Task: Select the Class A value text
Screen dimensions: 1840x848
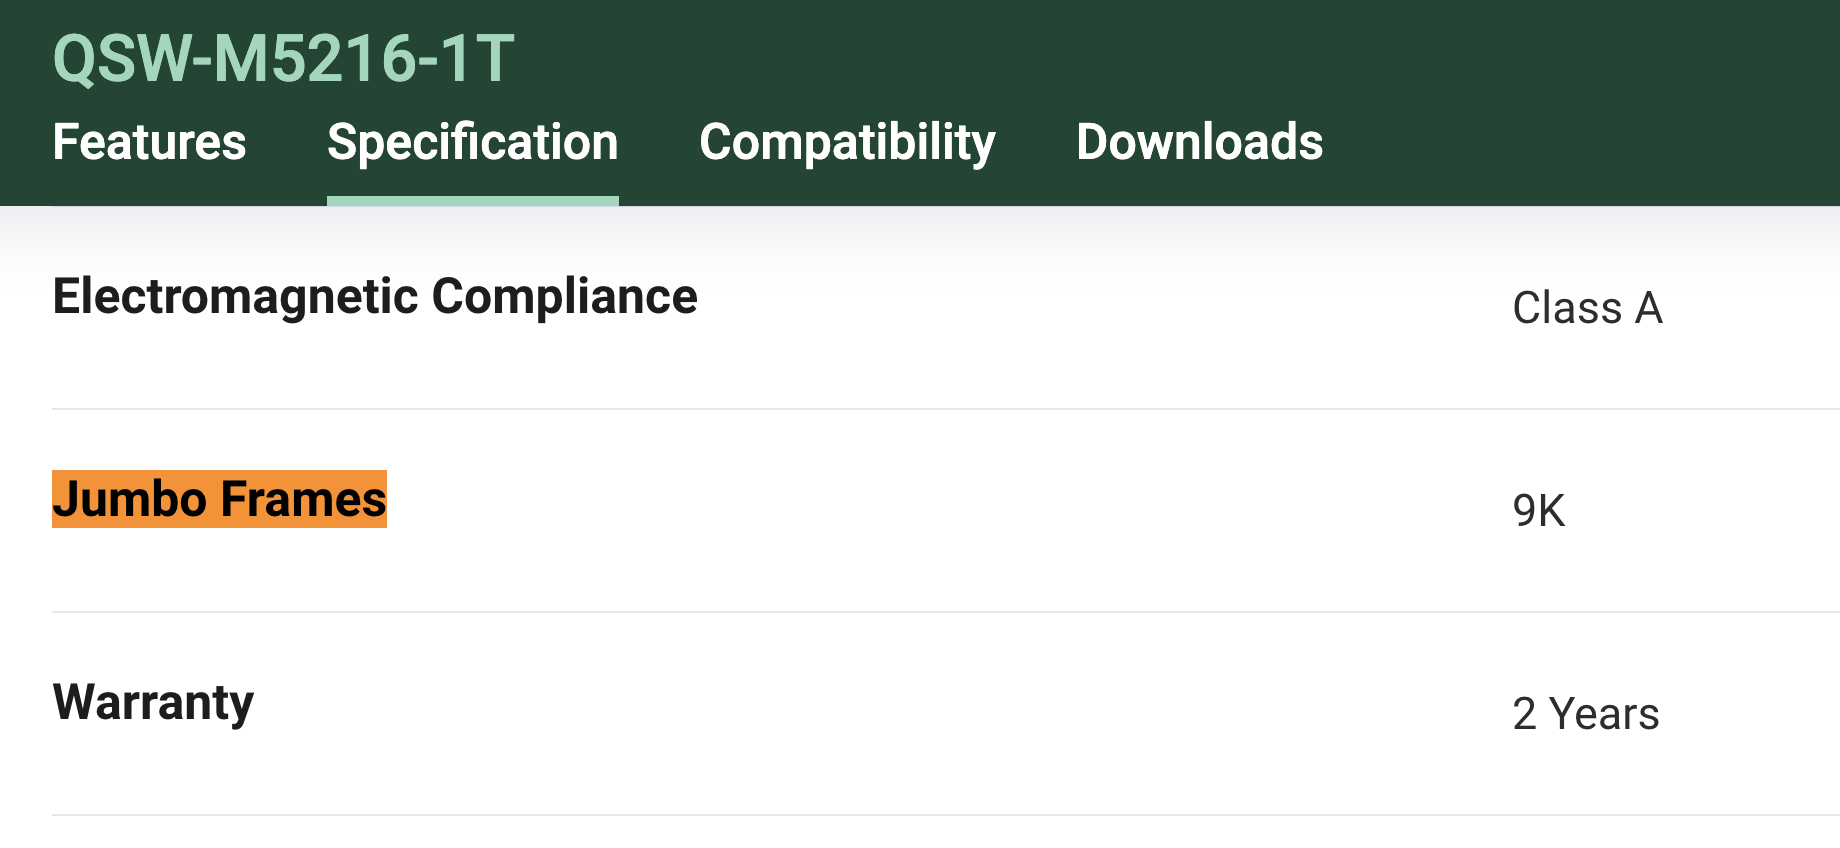Action: [x=1587, y=308]
